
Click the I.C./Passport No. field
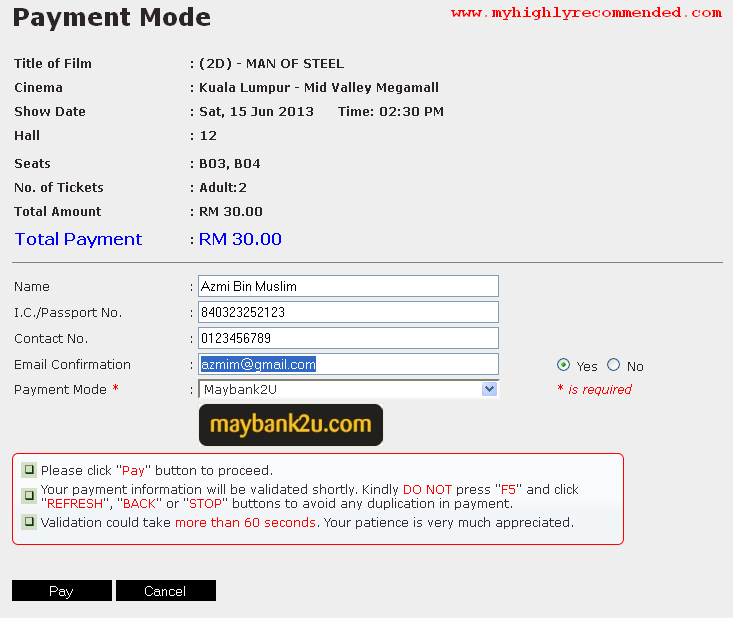click(x=348, y=312)
